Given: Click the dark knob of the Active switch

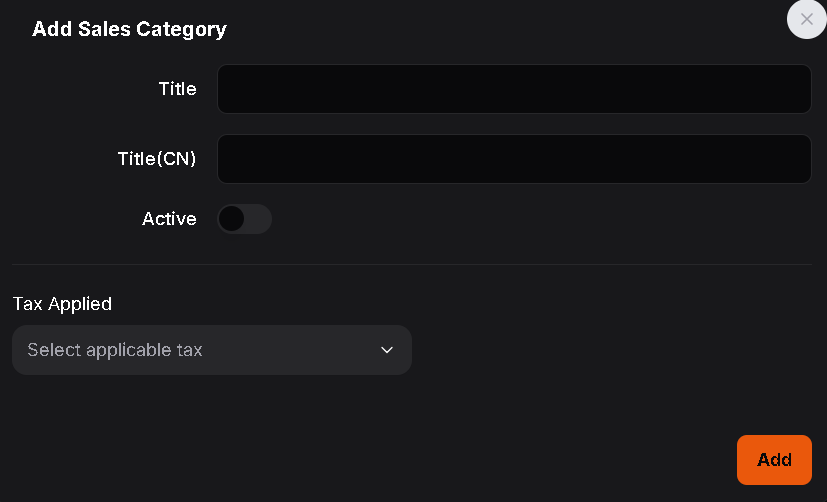Looking at the screenshot, I should (232, 219).
